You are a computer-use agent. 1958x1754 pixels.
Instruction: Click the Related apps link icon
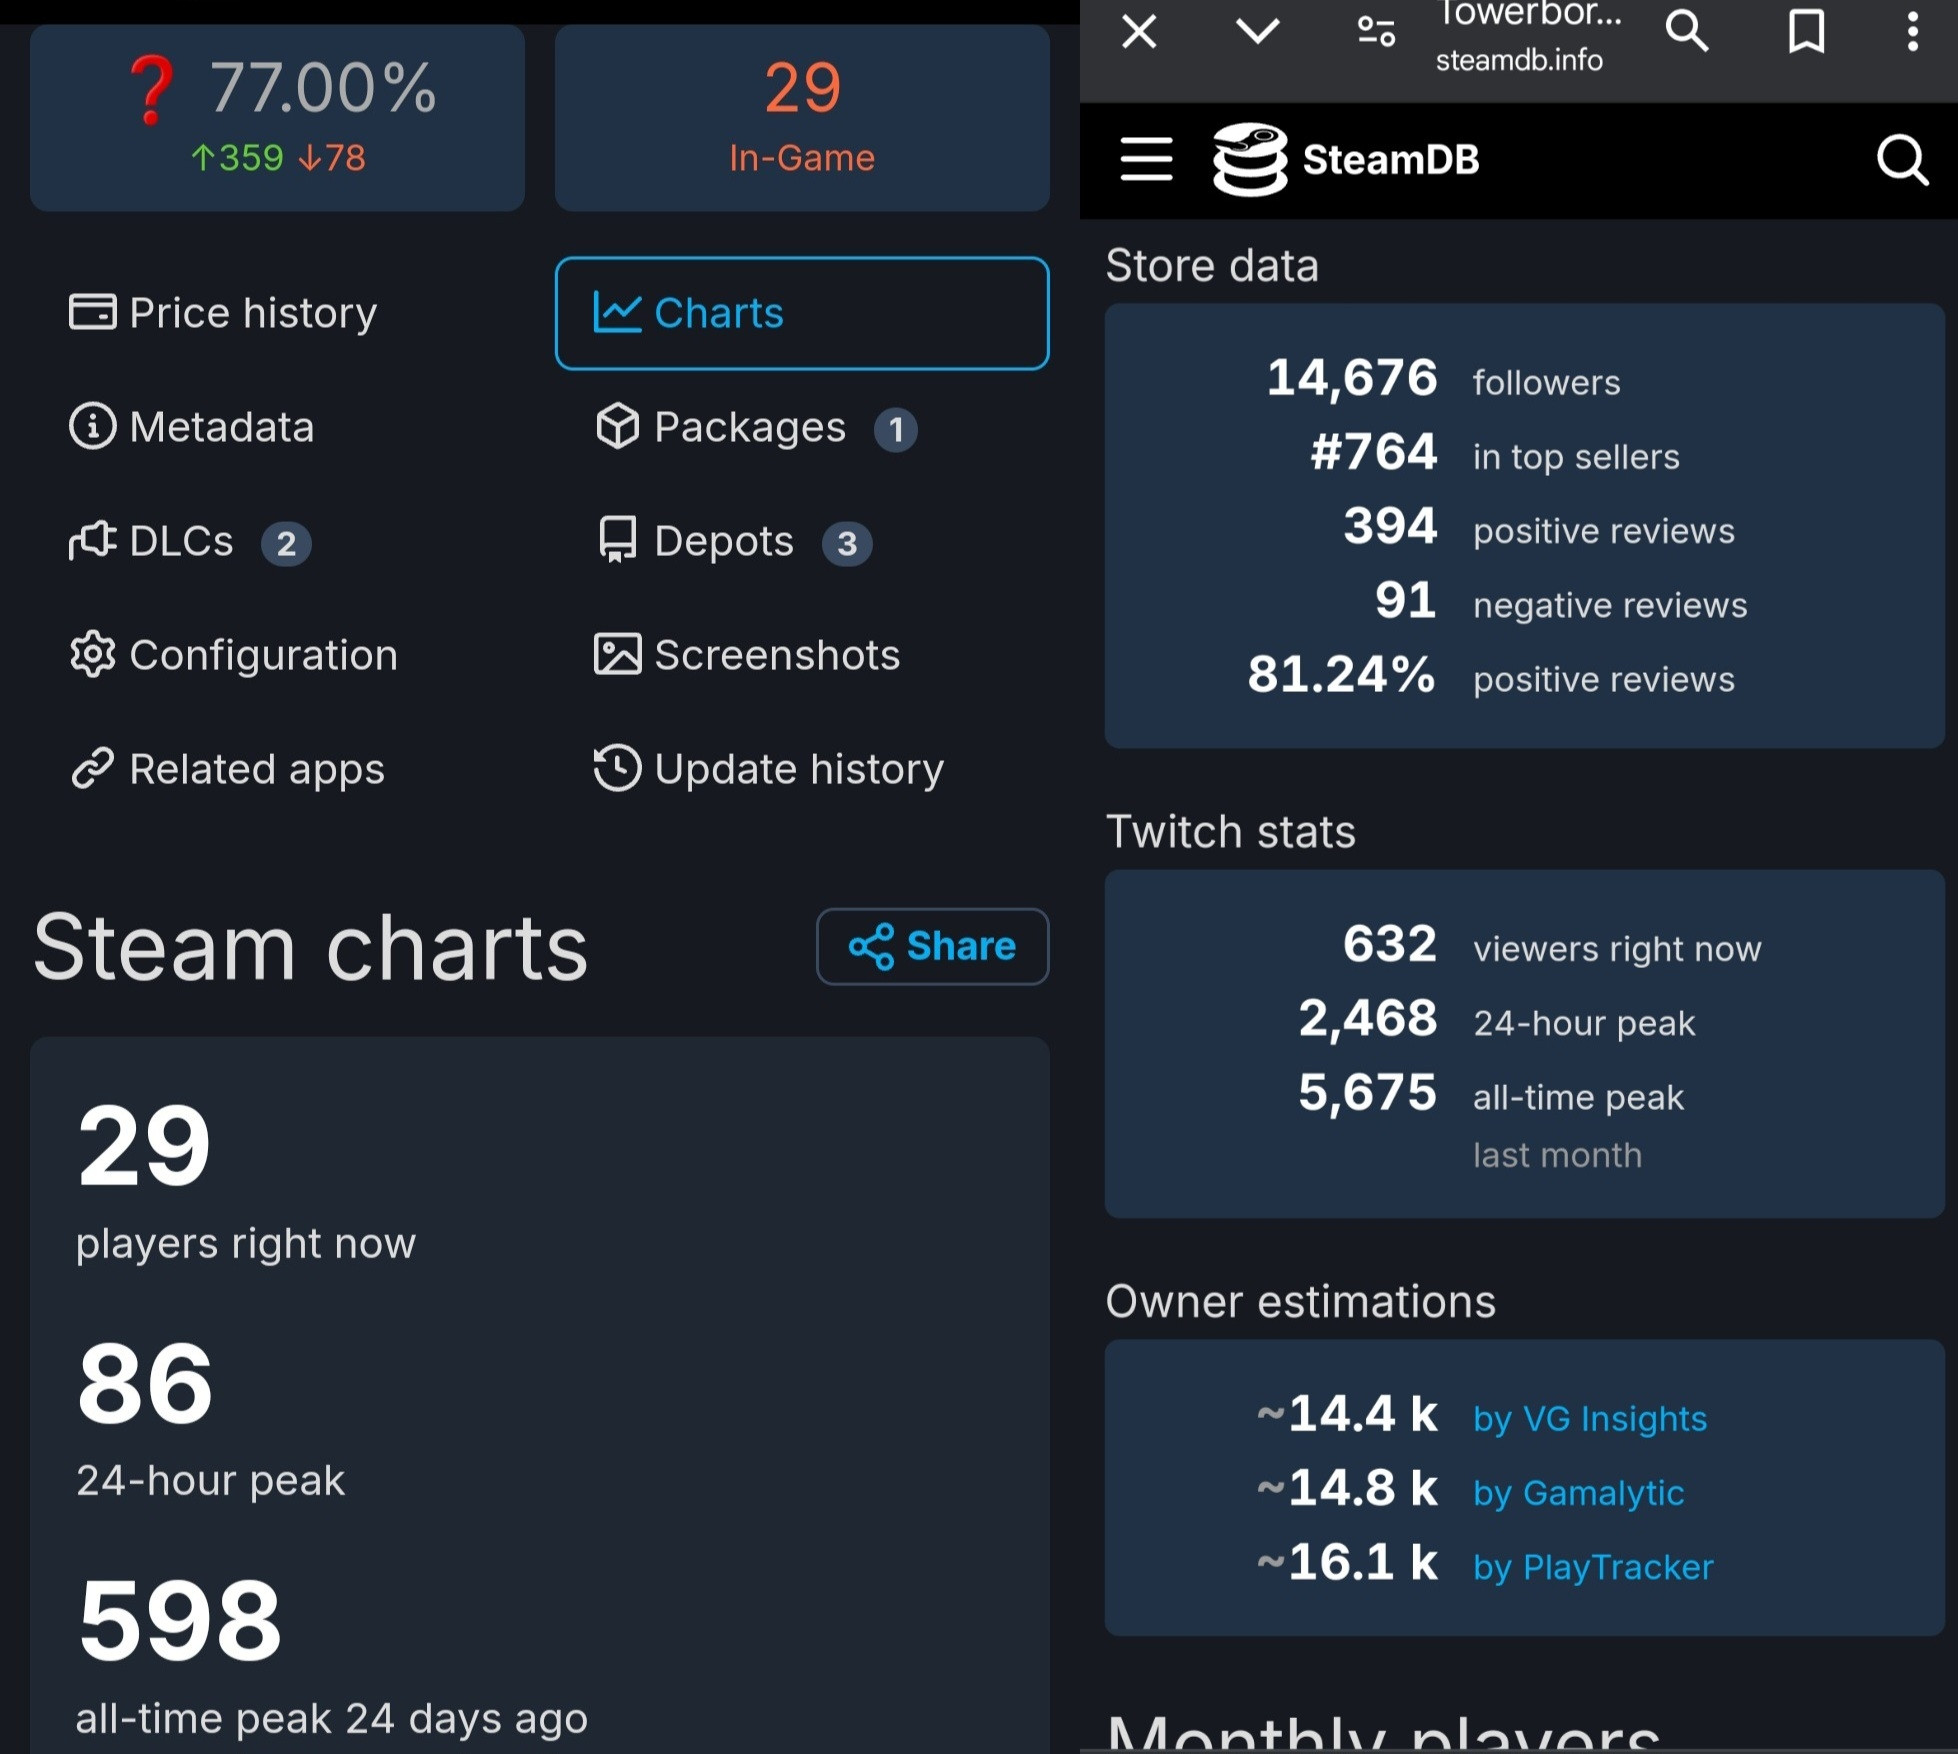point(92,769)
